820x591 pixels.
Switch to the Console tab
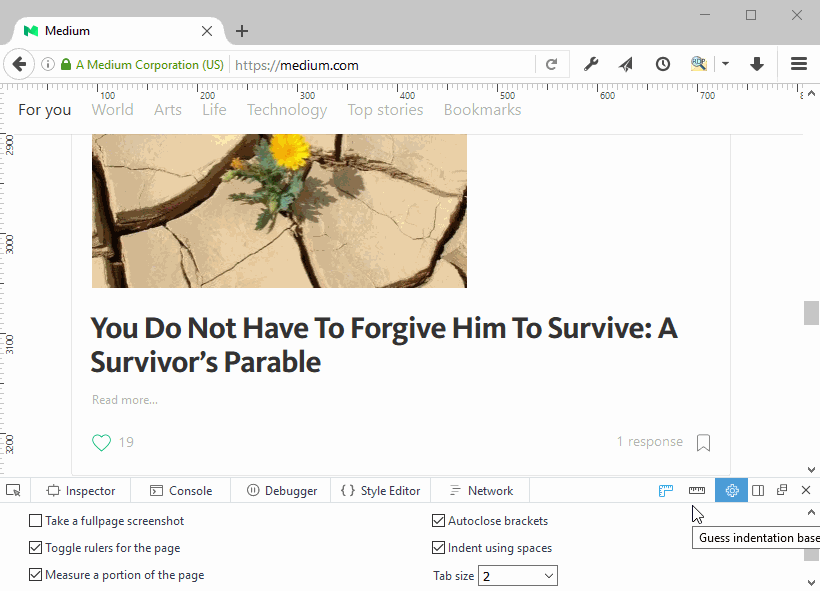pyautogui.click(x=181, y=491)
